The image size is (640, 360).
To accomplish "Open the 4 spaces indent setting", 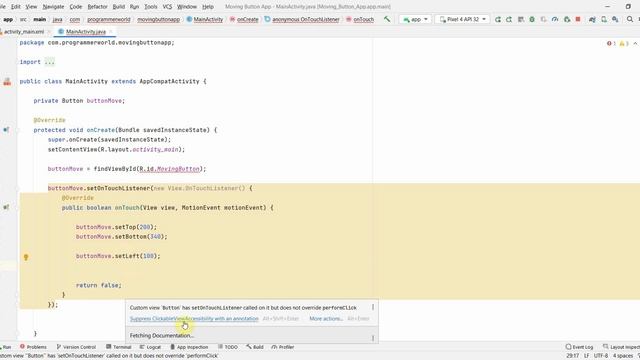I will coord(622,356).
